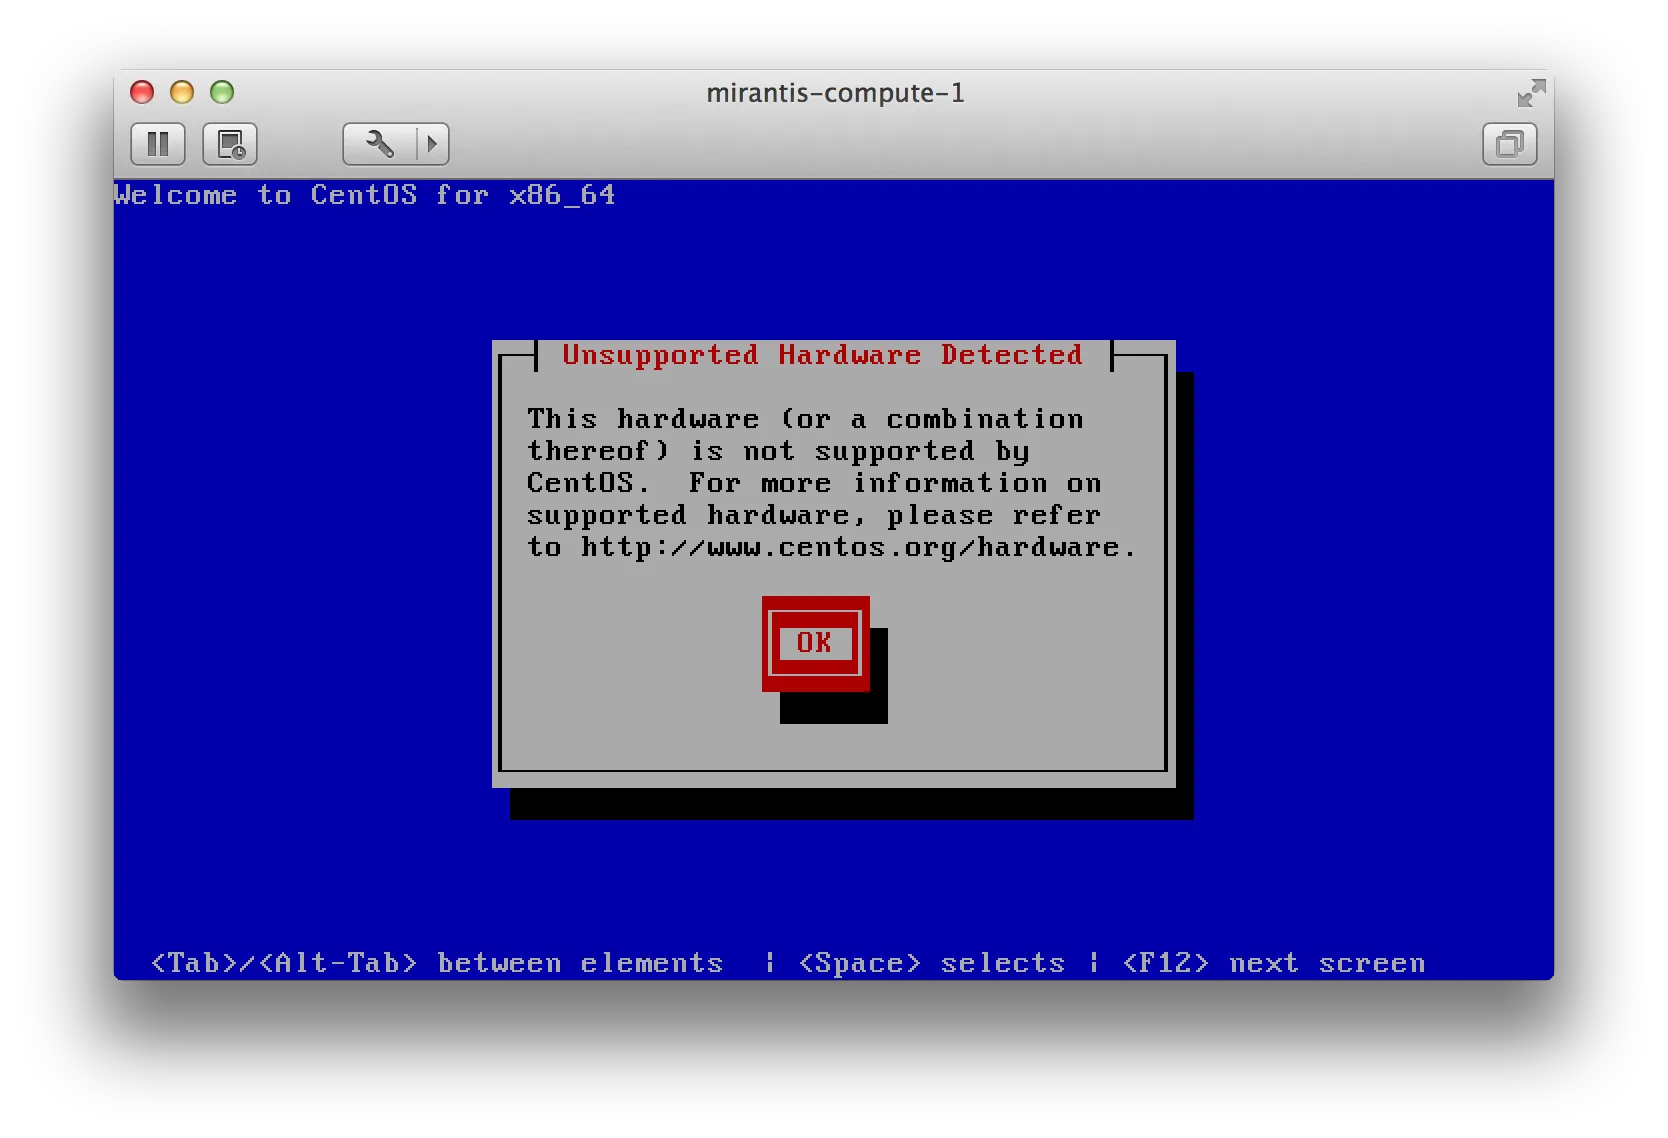Minimize the mirantis-compute-1 window
The width and height of the screenshot is (1668, 1138).
point(182,92)
